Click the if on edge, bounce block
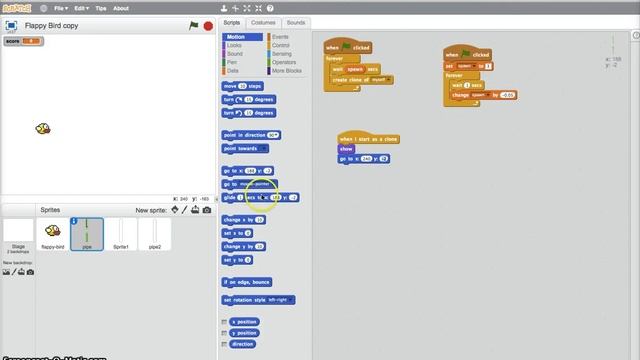The height and width of the screenshot is (360, 640). [247, 282]
